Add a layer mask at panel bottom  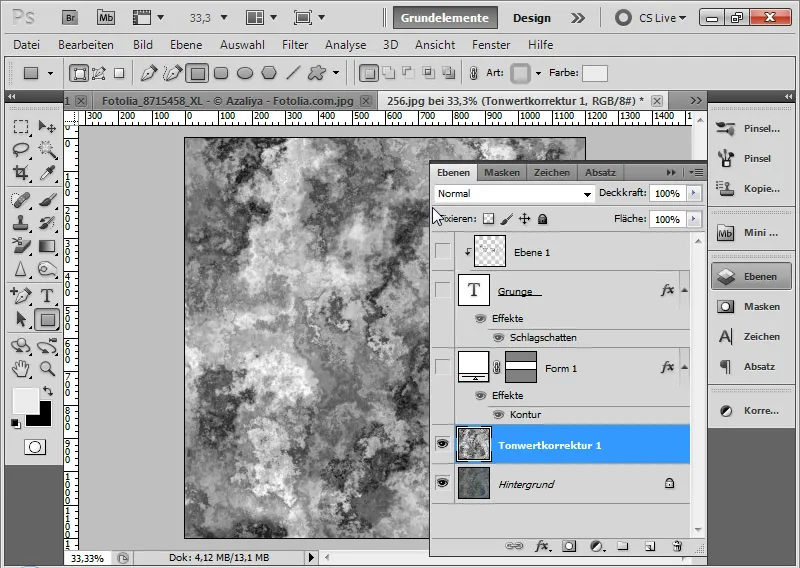pyautogui.click(x=569, y=546)
